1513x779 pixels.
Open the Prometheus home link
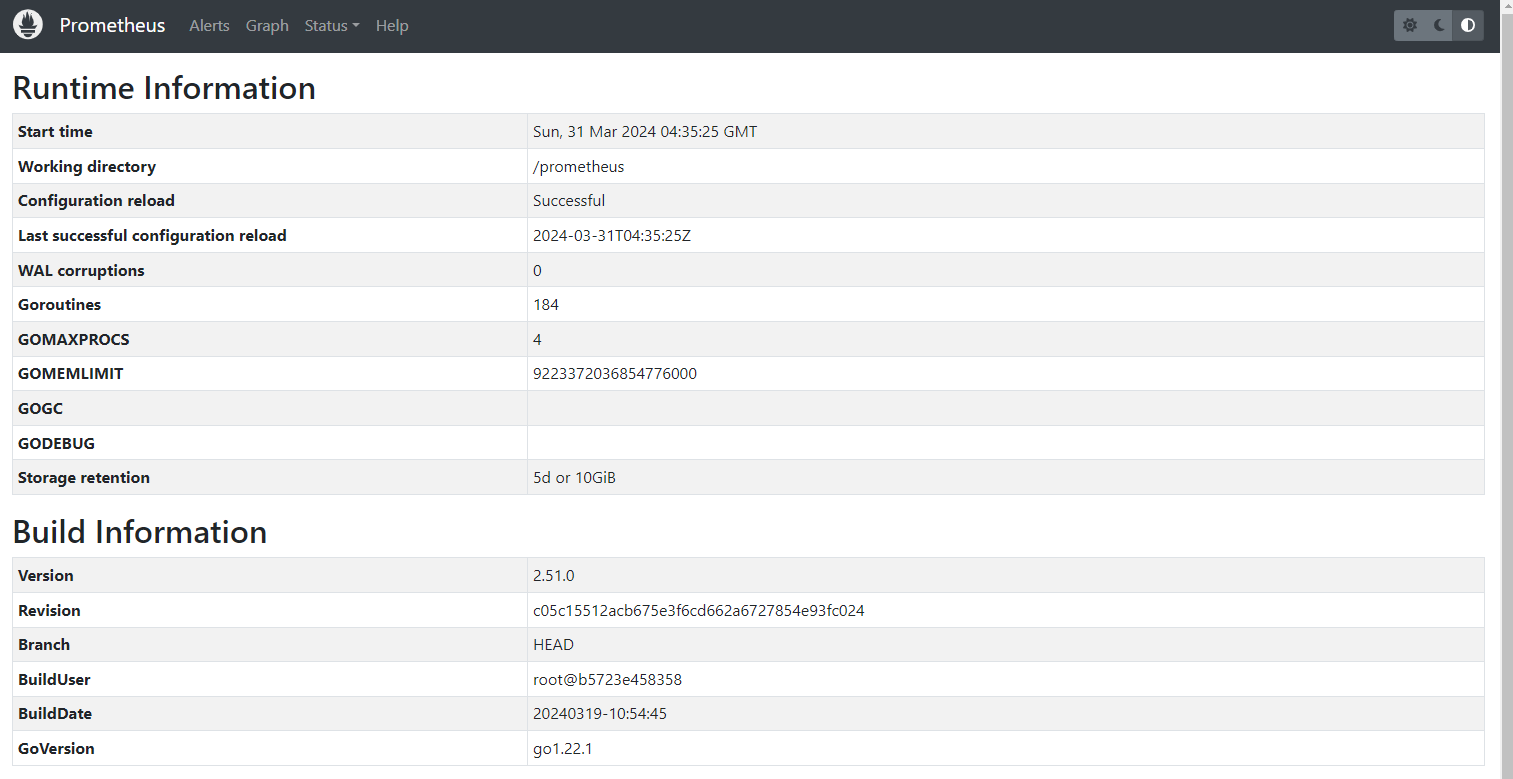(x=112, y=25)
